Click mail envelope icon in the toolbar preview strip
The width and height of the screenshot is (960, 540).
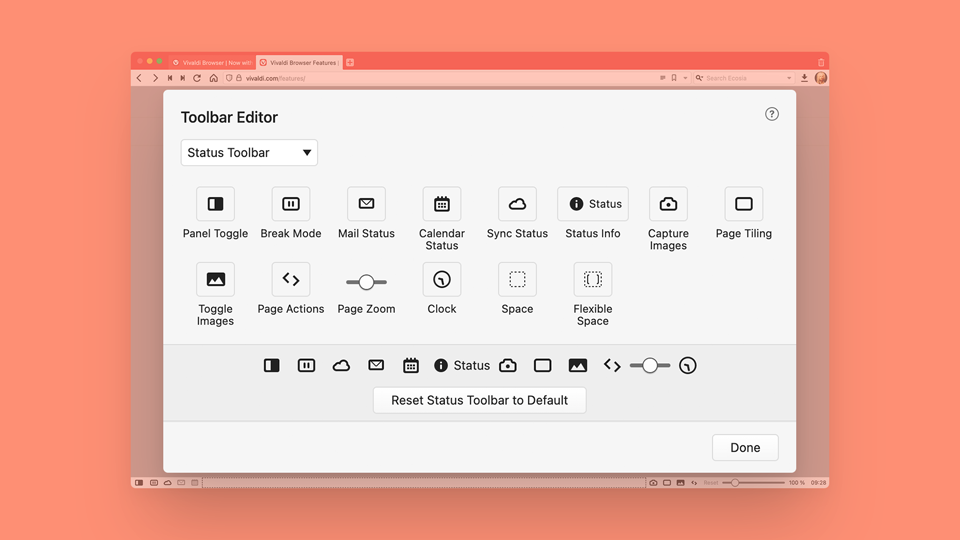(376, 365)
